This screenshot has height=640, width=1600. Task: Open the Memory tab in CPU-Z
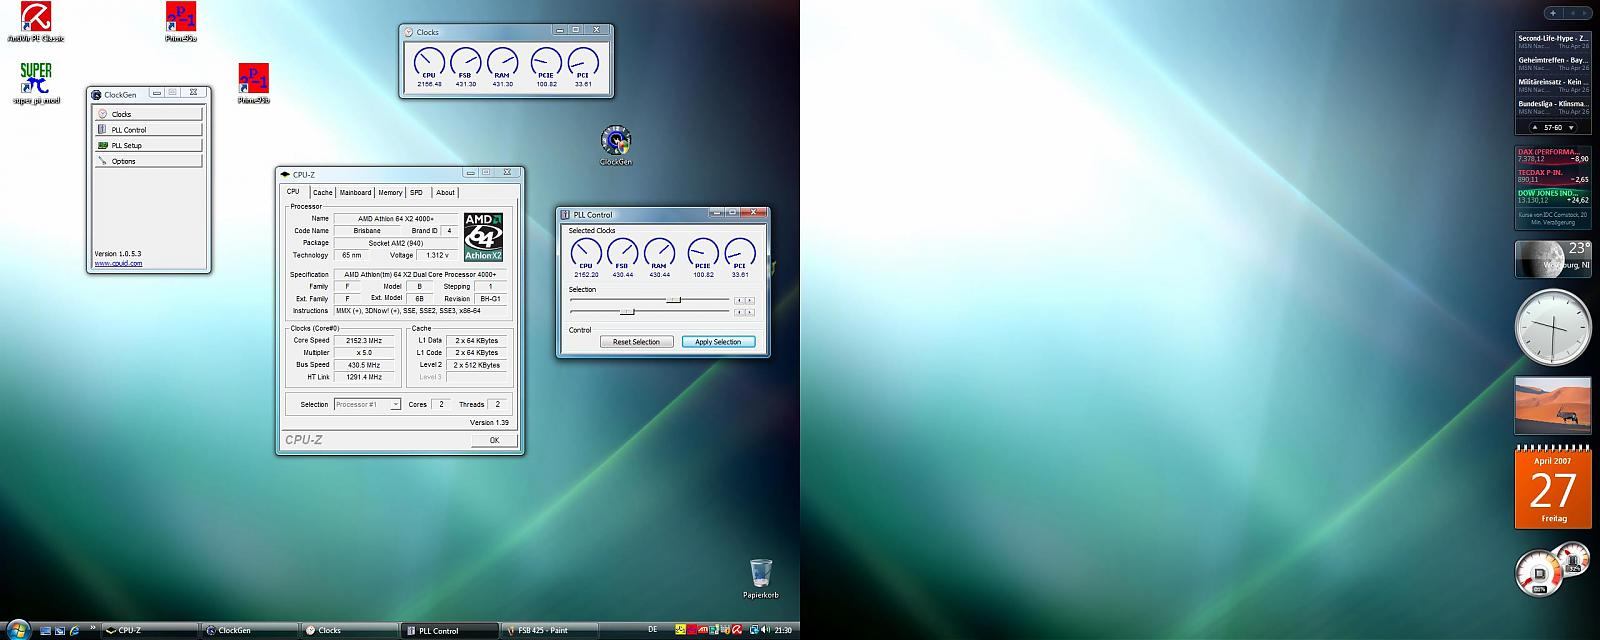pos(390,193)
